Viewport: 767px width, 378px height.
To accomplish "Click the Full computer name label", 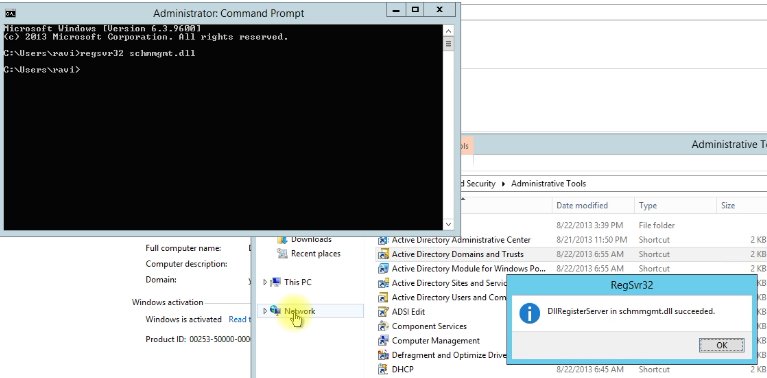I will (183, 248).
